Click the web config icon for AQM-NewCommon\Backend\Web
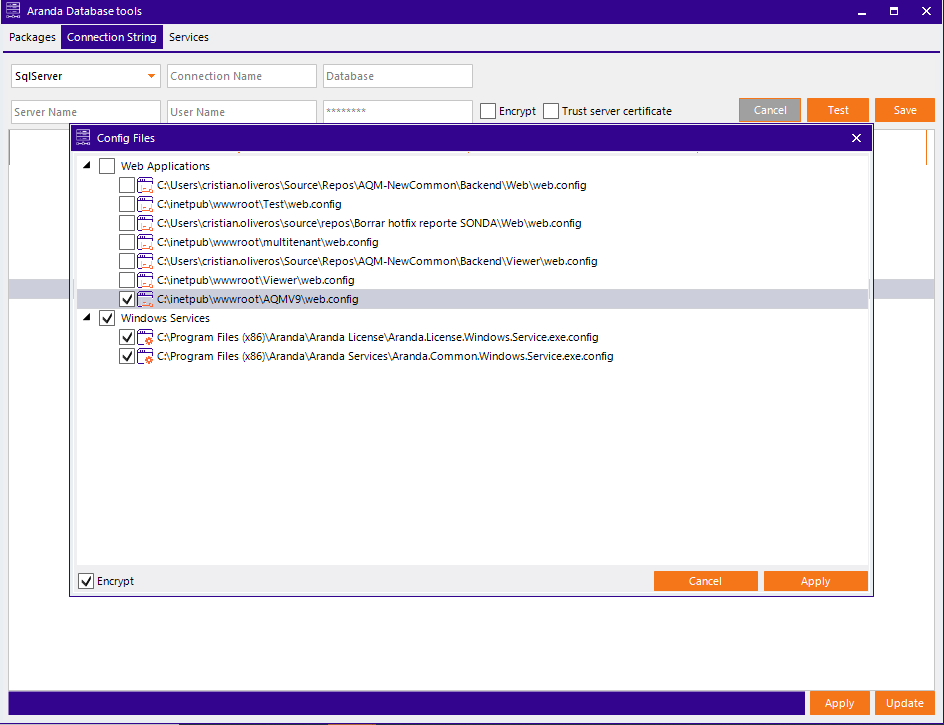 [145, 185]
